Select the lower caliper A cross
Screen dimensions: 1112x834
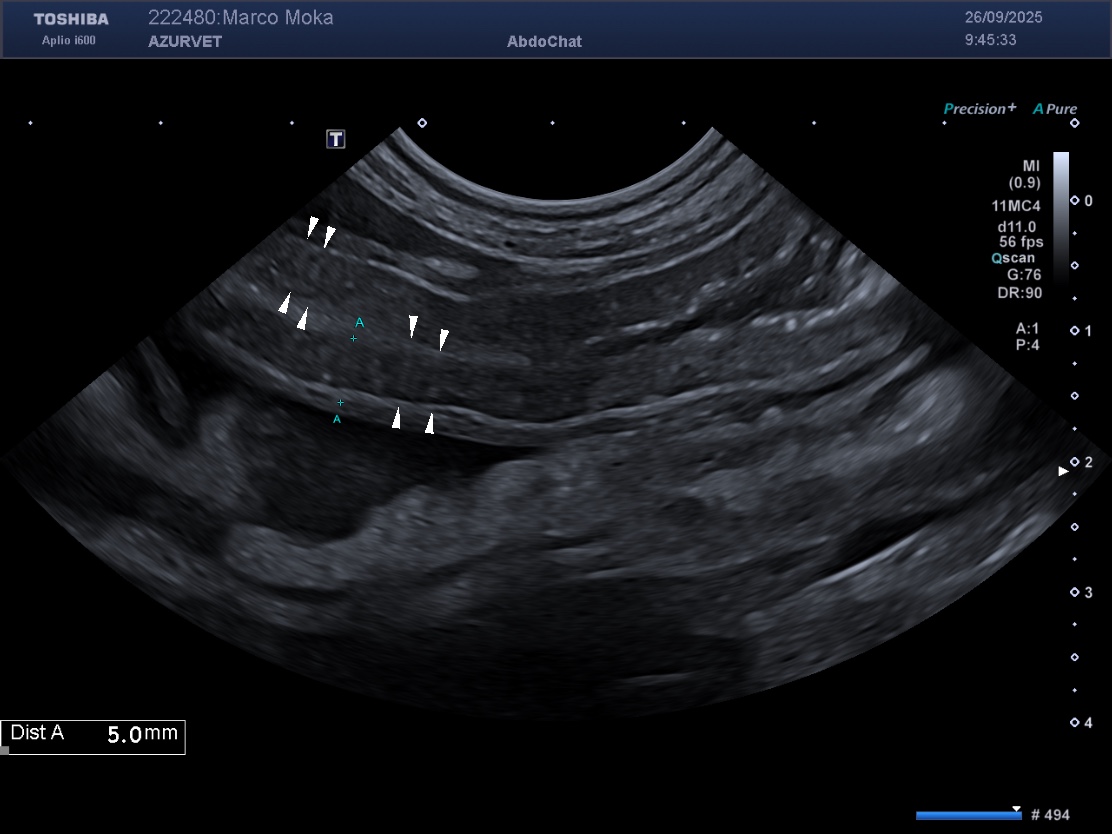pos(341,402)
